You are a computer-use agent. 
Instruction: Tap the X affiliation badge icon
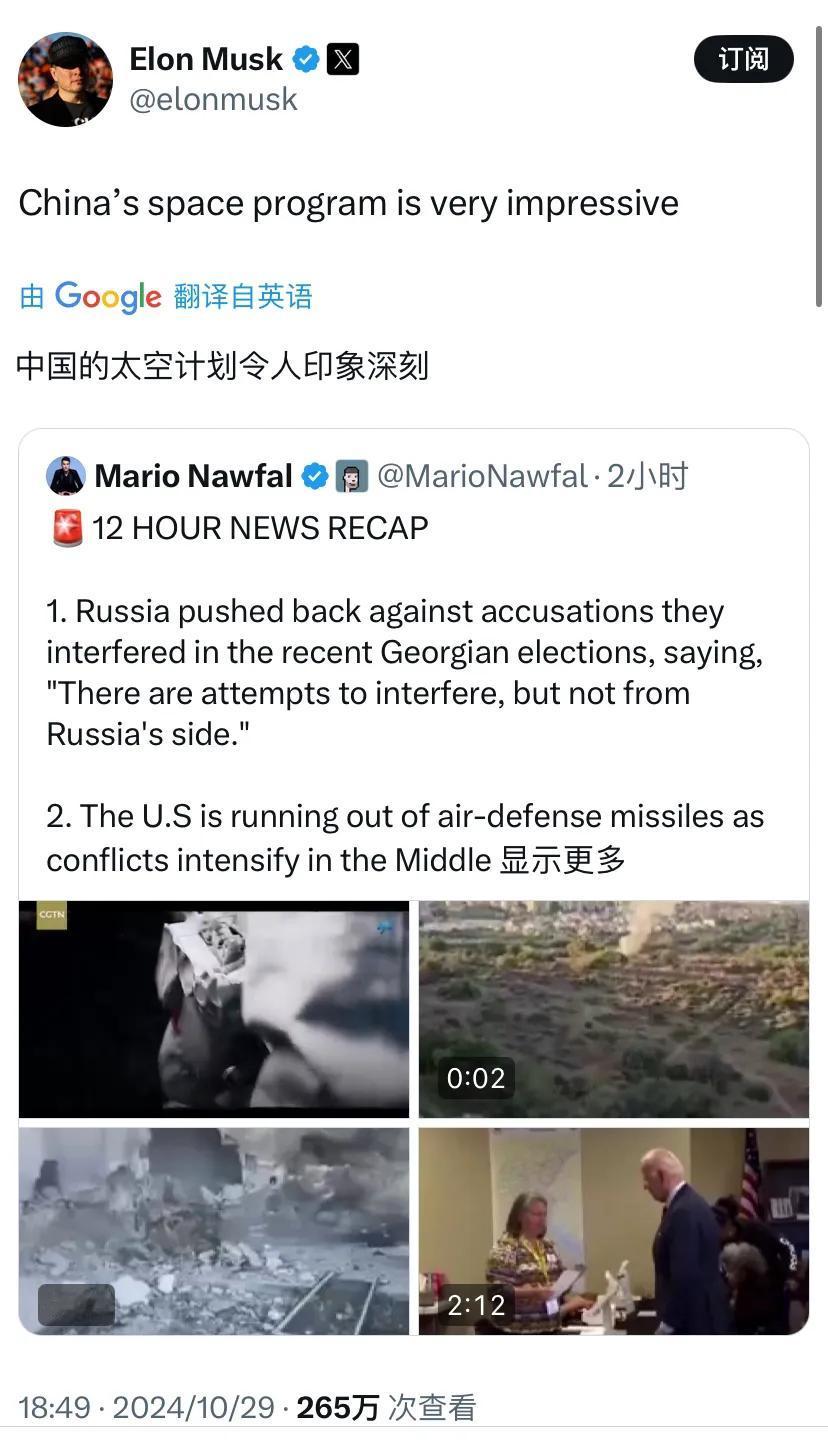(x=342, y=59)
